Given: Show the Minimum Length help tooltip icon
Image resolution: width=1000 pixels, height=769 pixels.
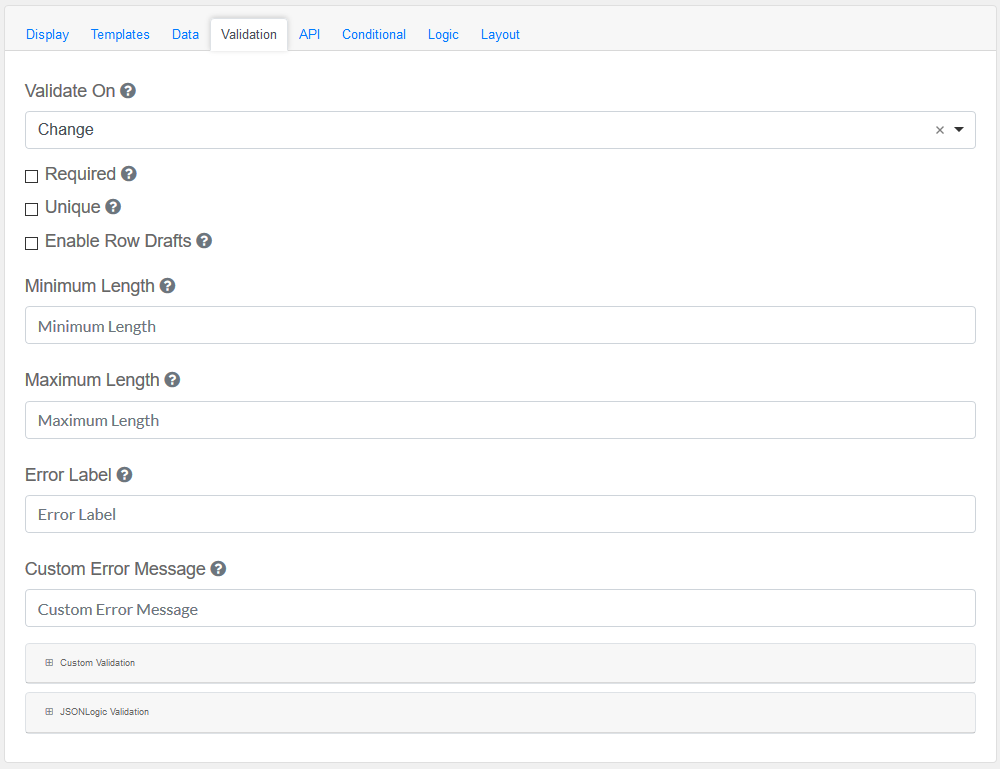Looking at the screenshot, I should [168, 286].
